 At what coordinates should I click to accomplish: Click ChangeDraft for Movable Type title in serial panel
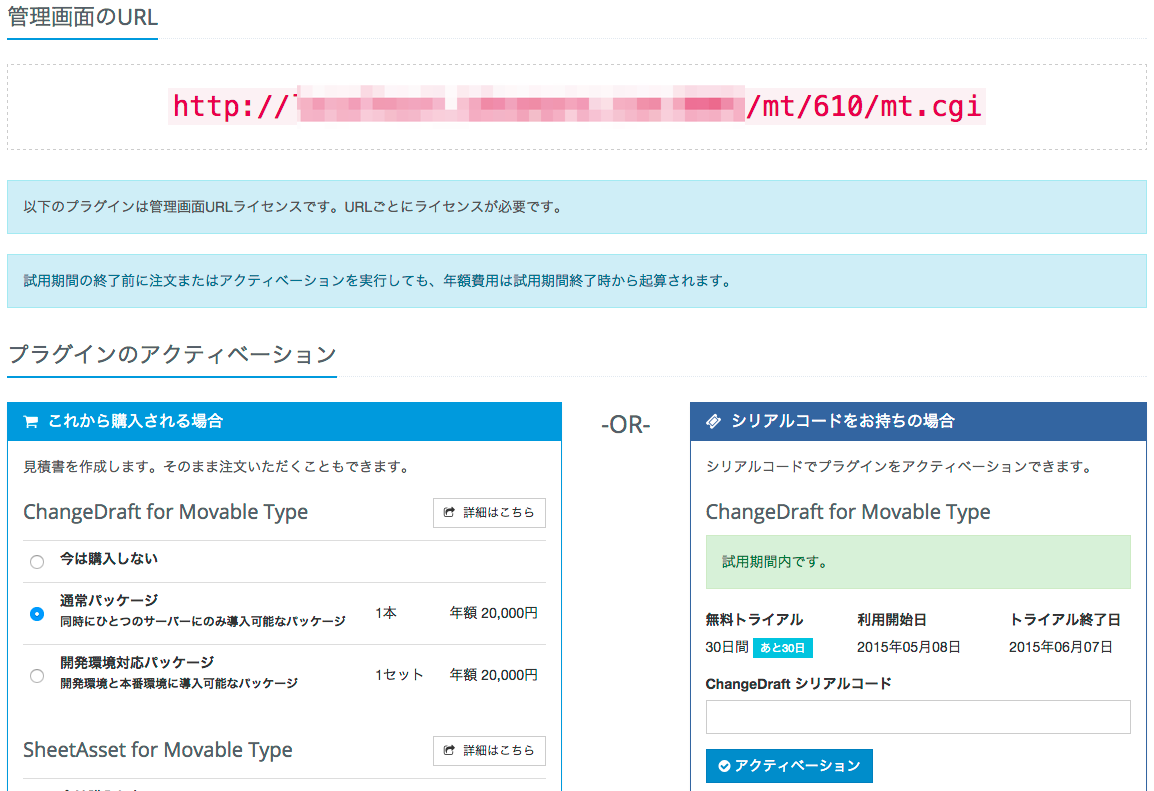coord(848,512)
